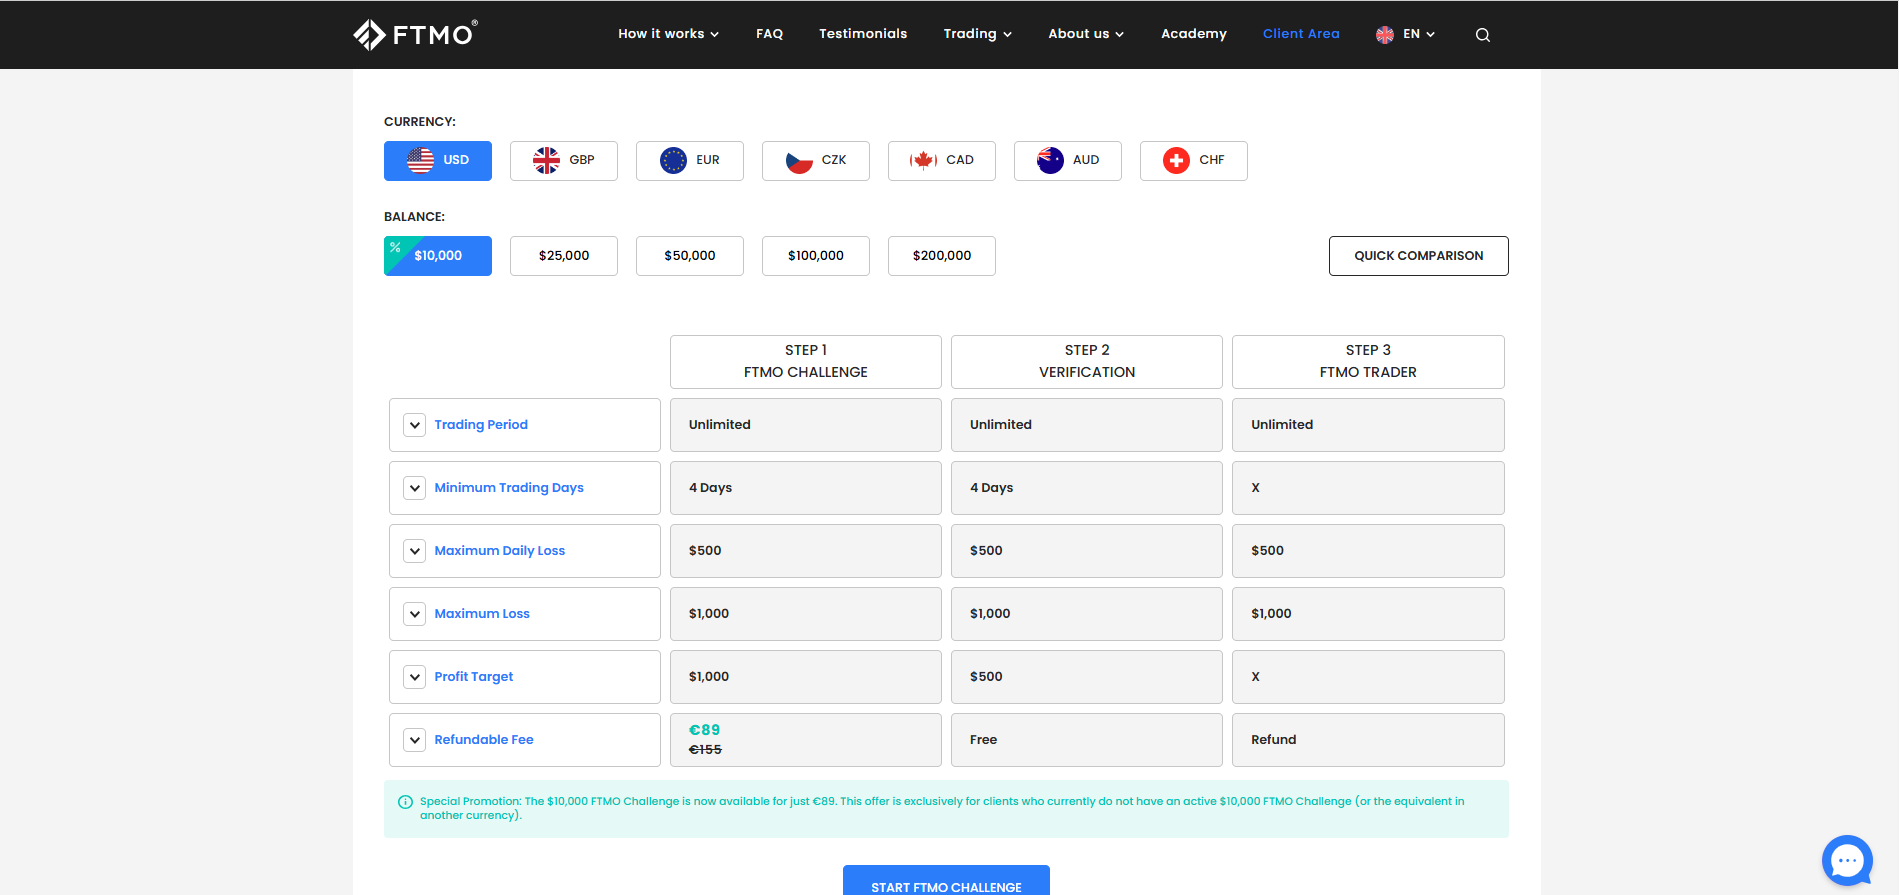Click the Refund cell under FTMO Trader
The width and height of the screenshot is (1899, 895).
pos(1368,740)
